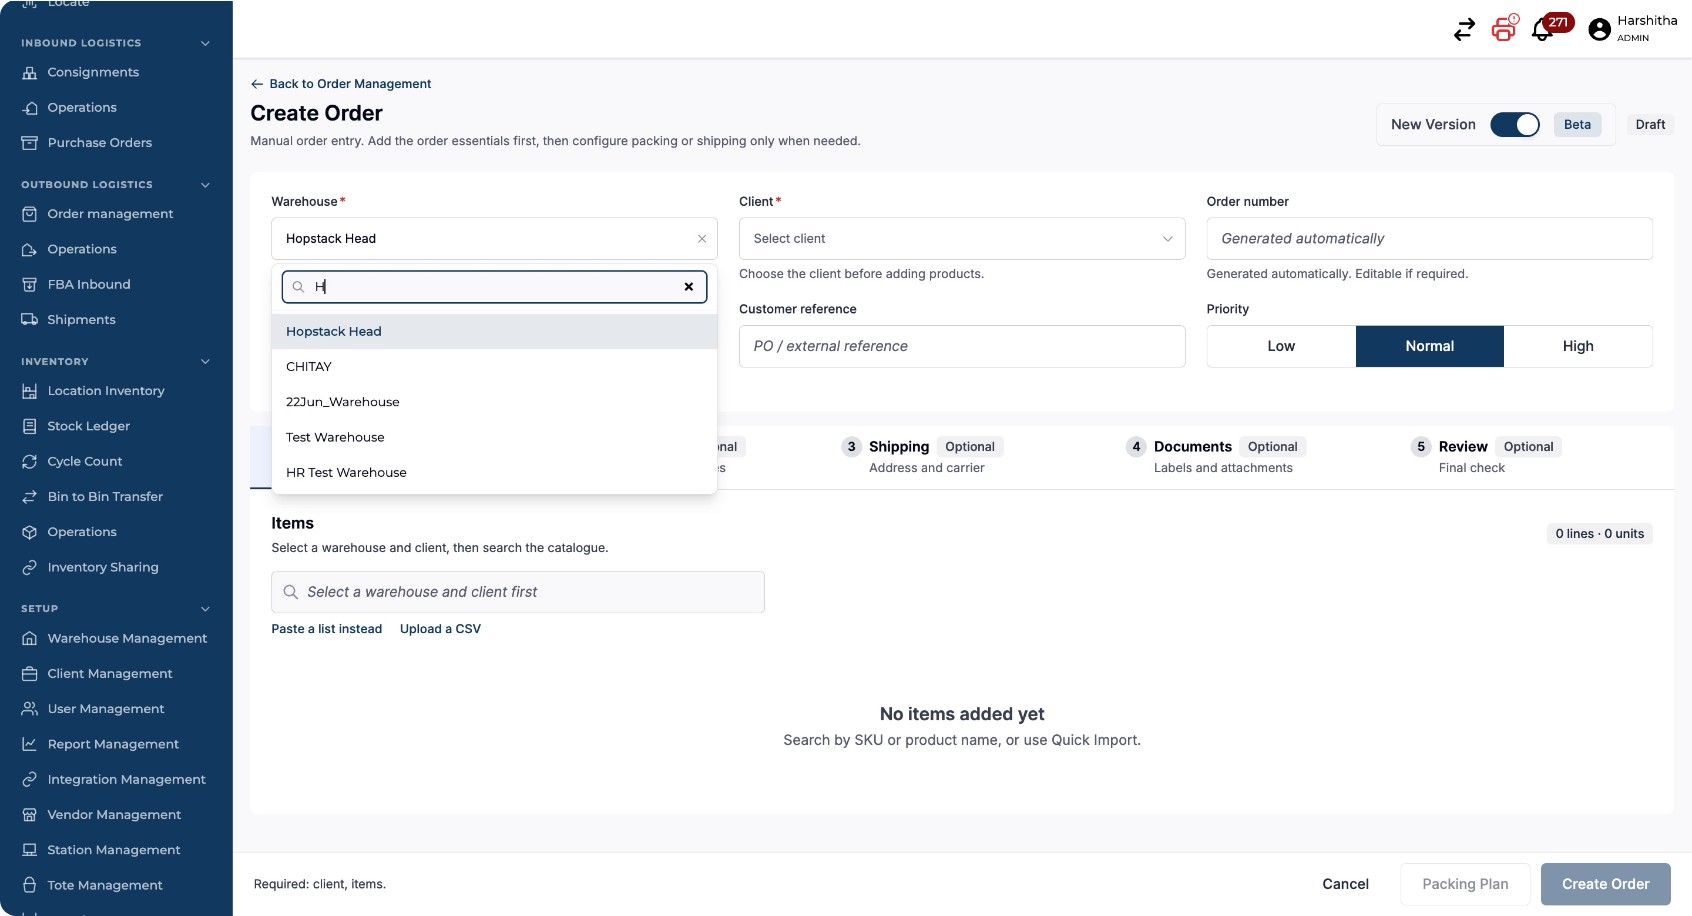Click Upload a CSV link
1692x916 pixels.
point(440,629)
